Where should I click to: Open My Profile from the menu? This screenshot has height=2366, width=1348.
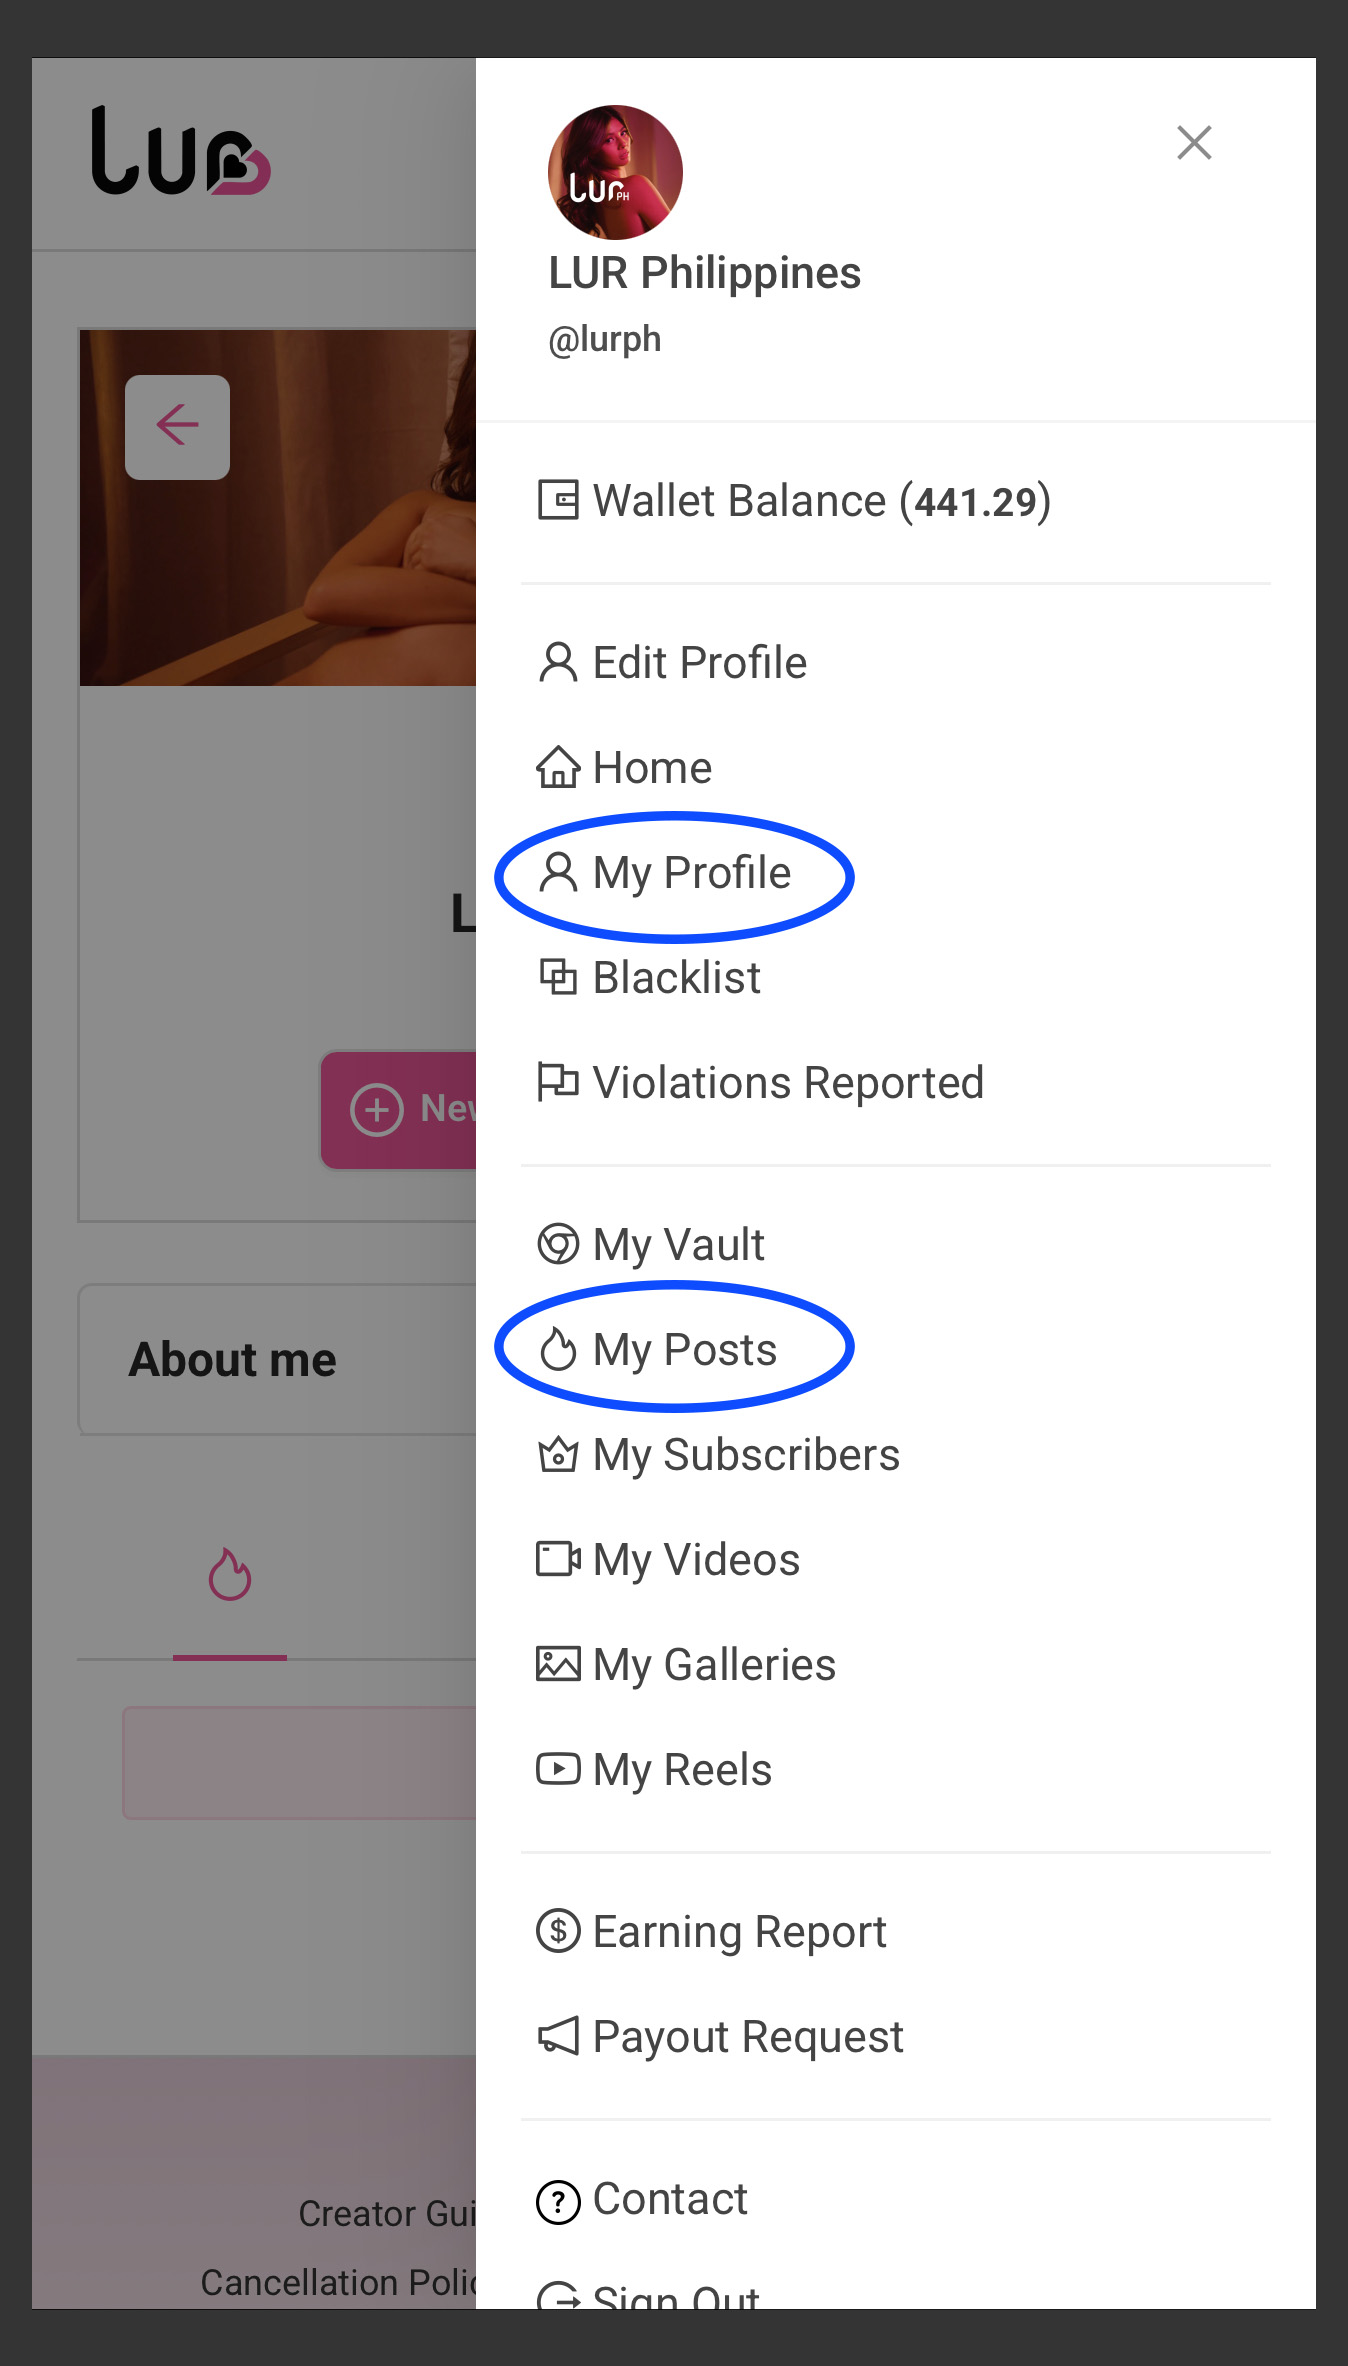coord(665,873)
